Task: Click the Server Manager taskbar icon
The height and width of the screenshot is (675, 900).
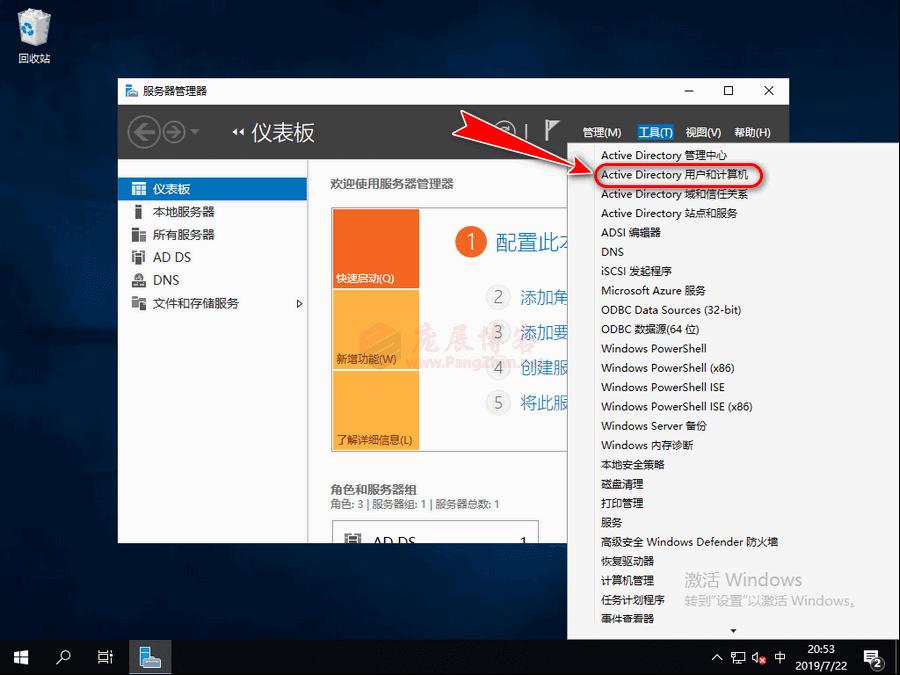Action: pos(150,657)
